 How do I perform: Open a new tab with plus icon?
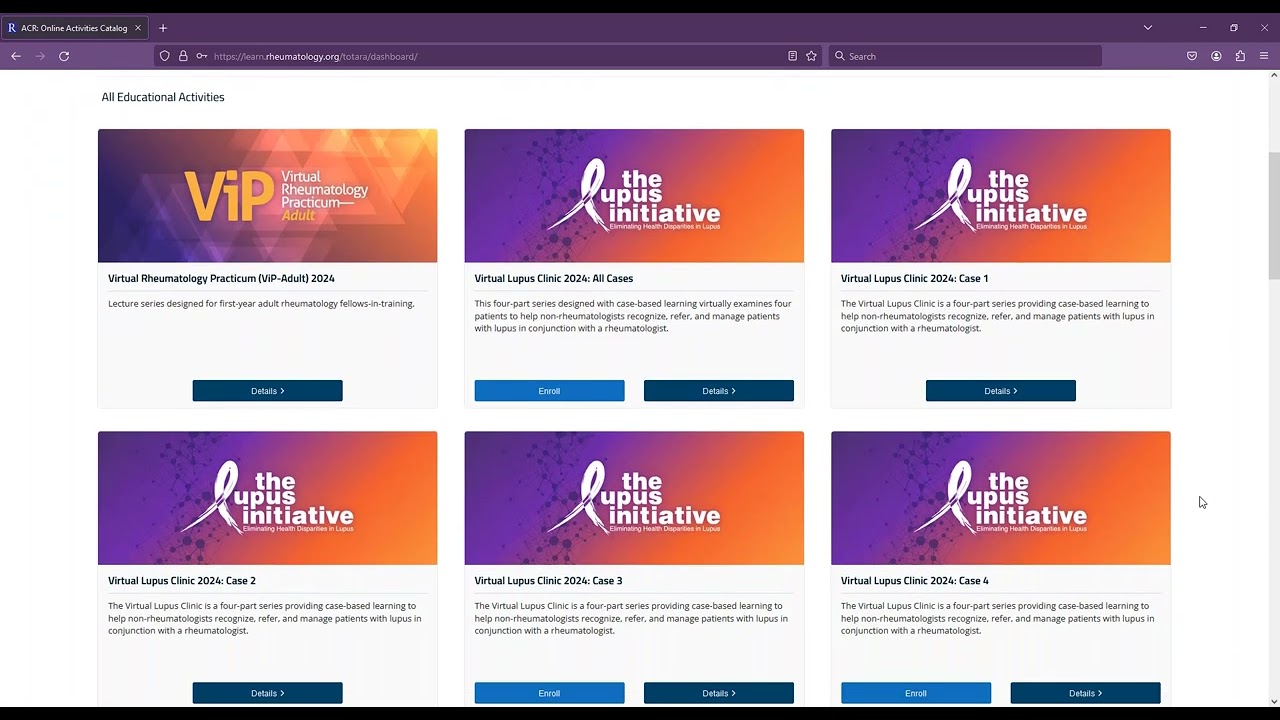tap(163, 28)
